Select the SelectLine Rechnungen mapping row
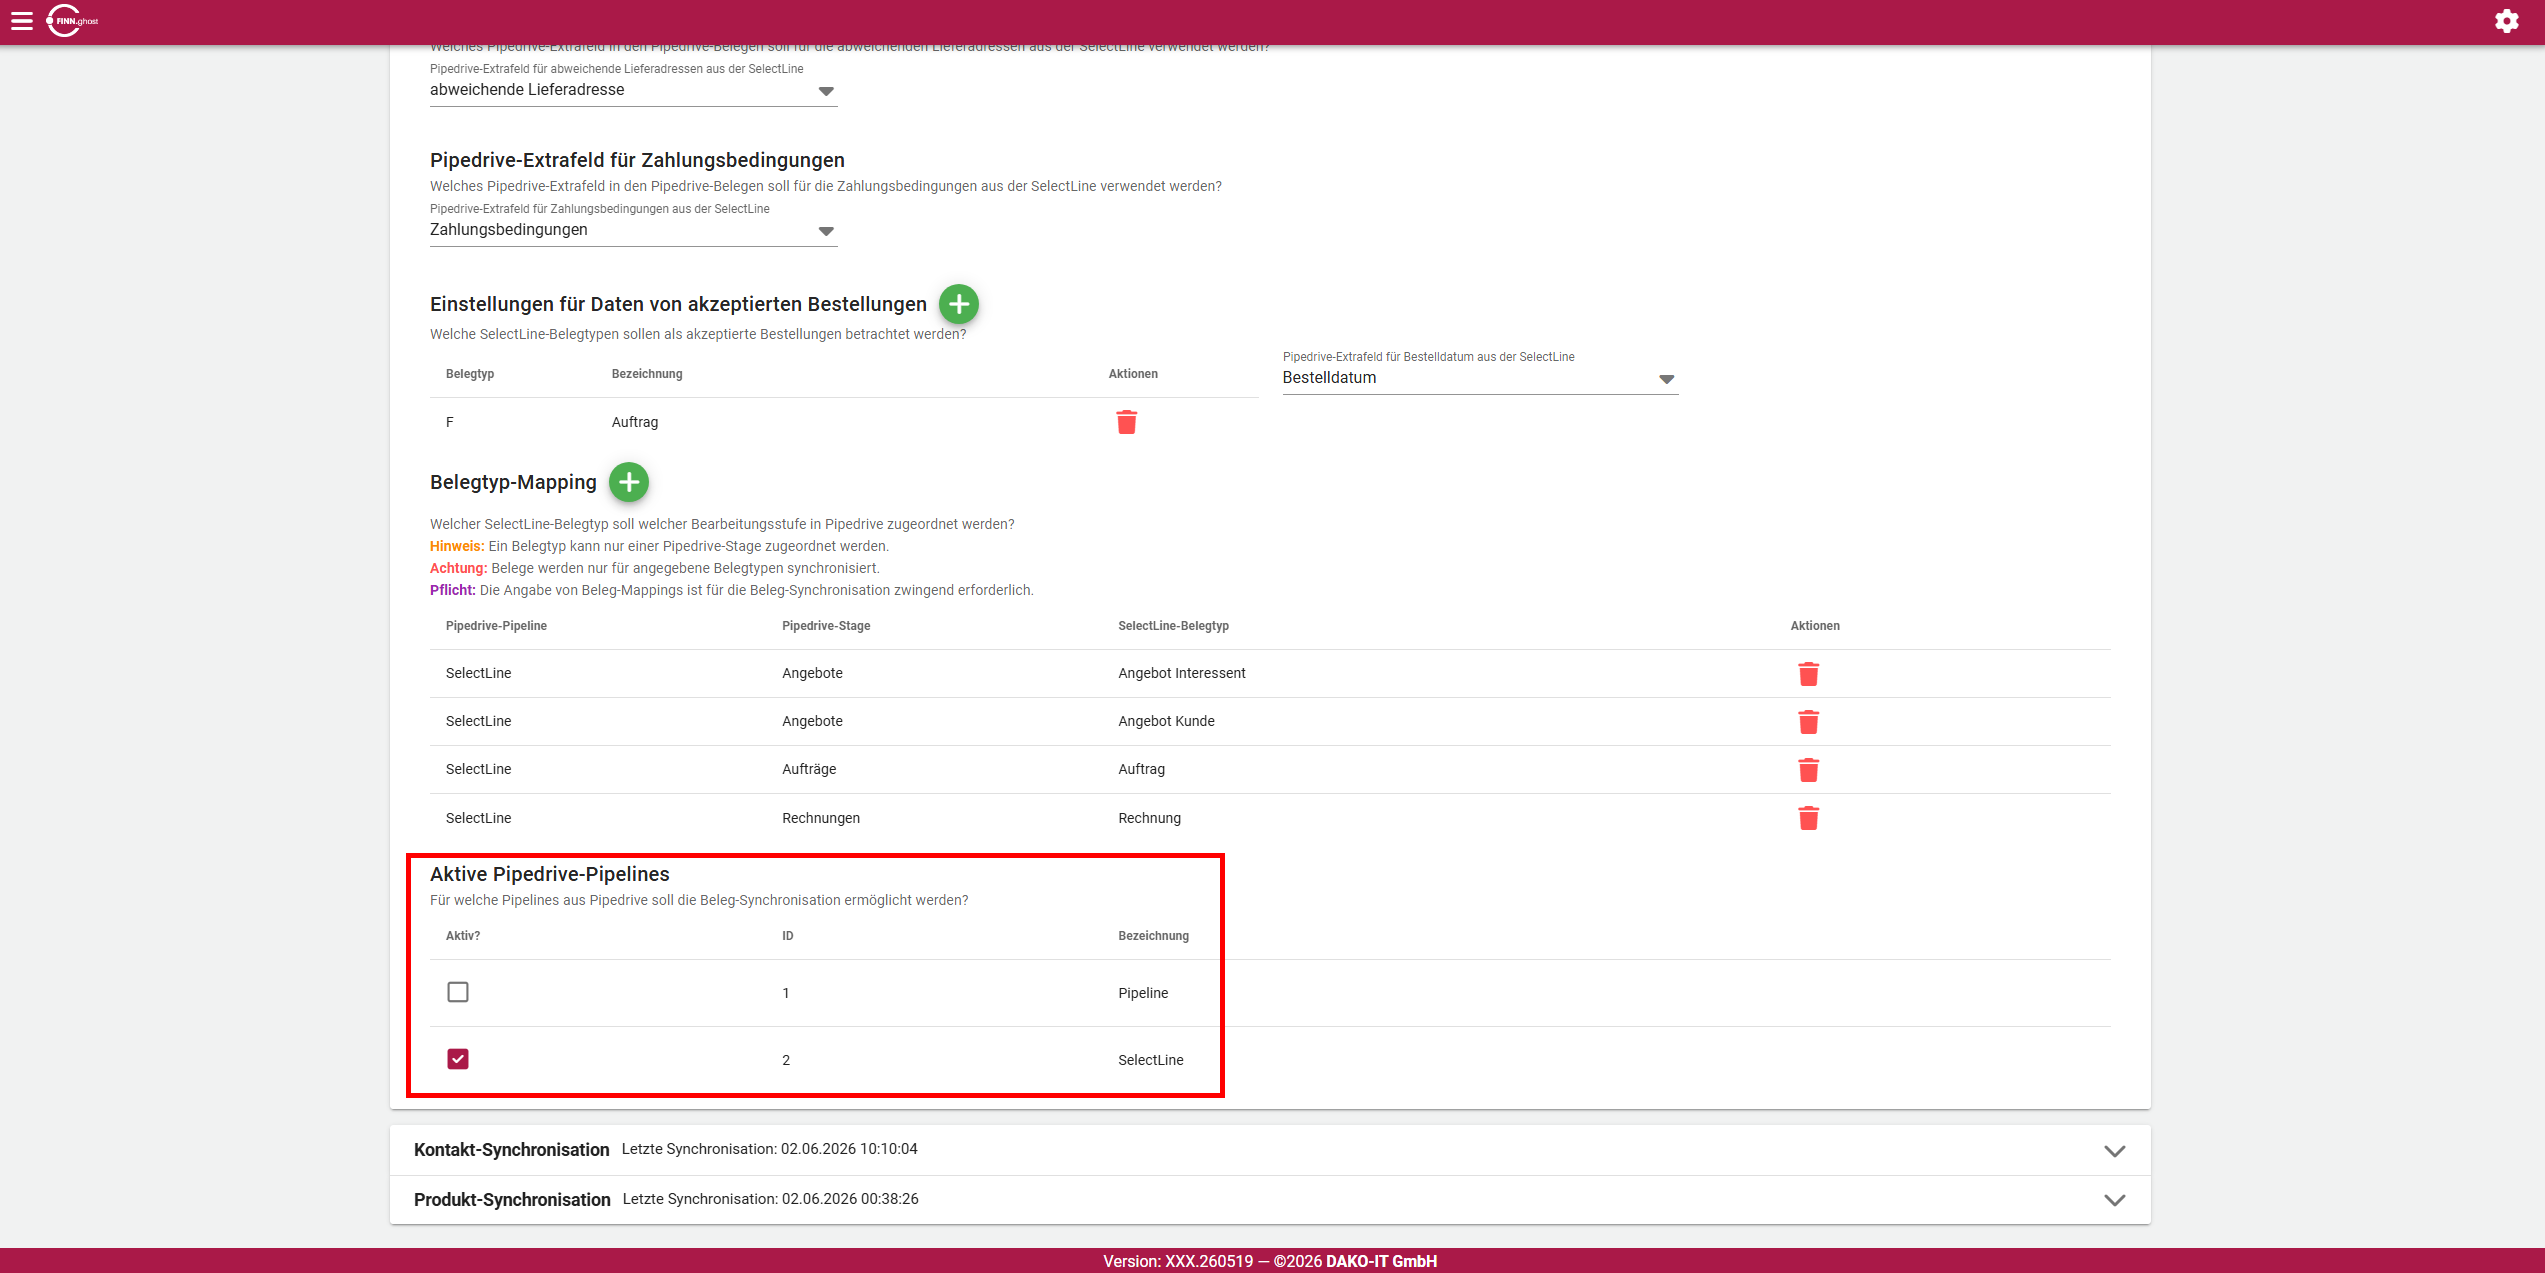This screenshot has height=1273, width=2545. 1270,818
